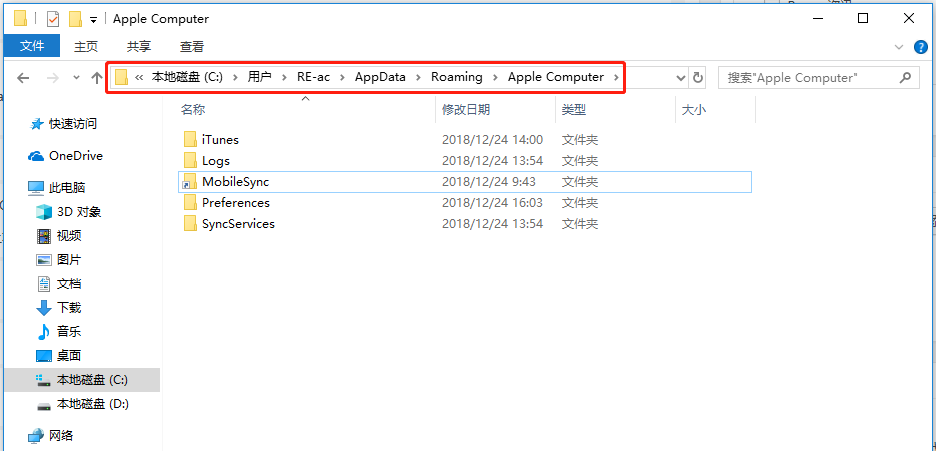The image size is (936, 451).
Task: Navigate to 本地磁盘 (C:) in address bar
Action: (187, 77)
